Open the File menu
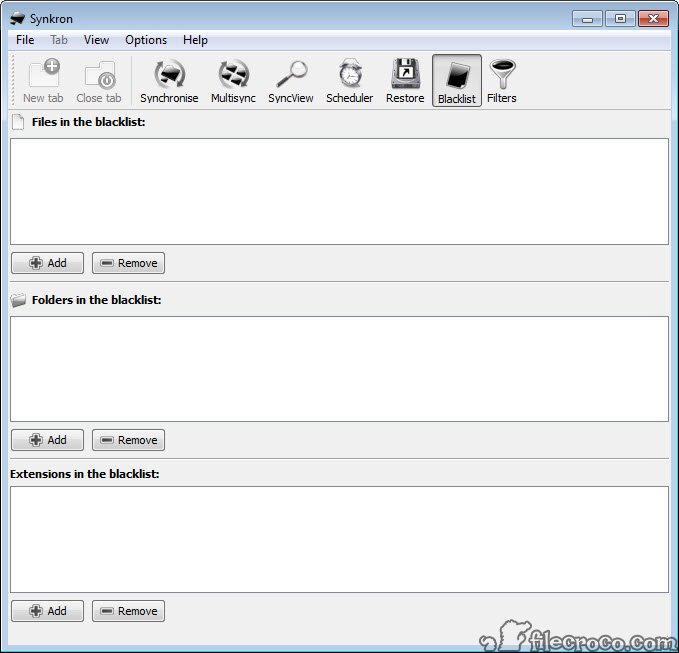 tap(25, 40)
